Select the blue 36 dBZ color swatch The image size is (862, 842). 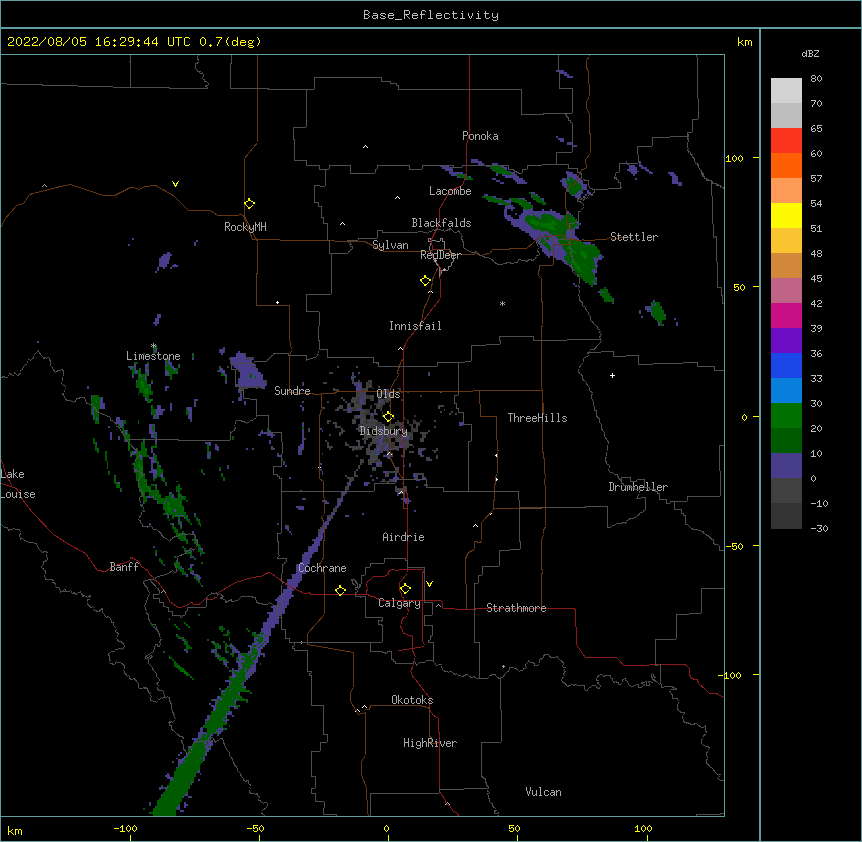[x=786, y=365]
